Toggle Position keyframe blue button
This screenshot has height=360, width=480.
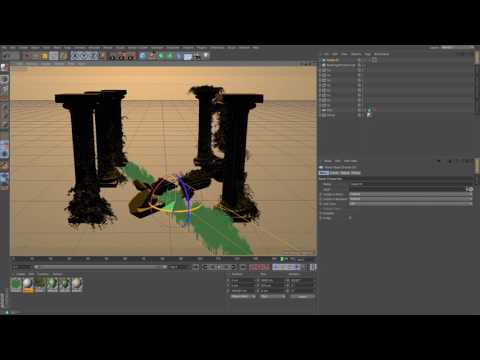(277, 267)
